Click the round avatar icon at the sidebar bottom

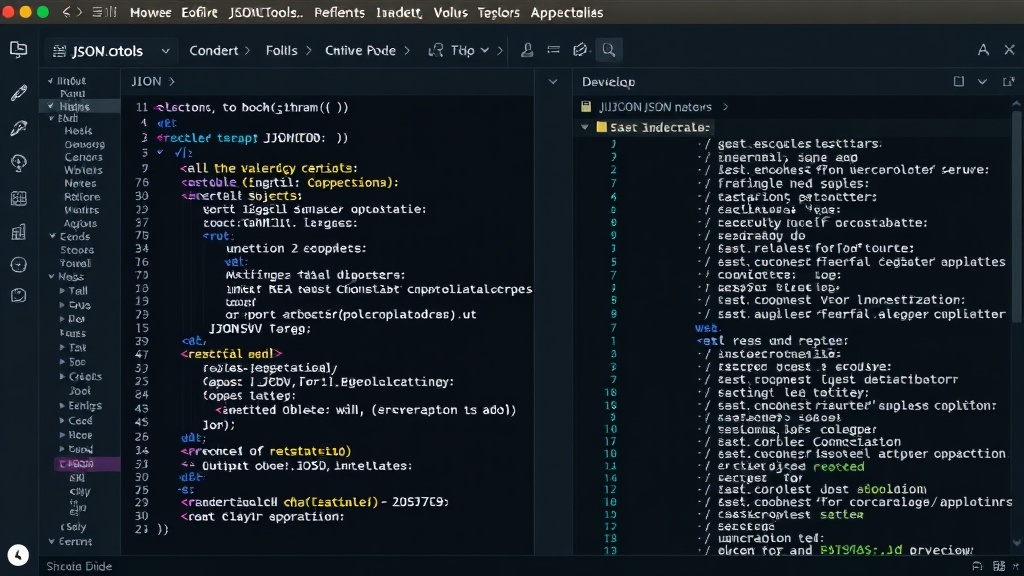[18, 555]
